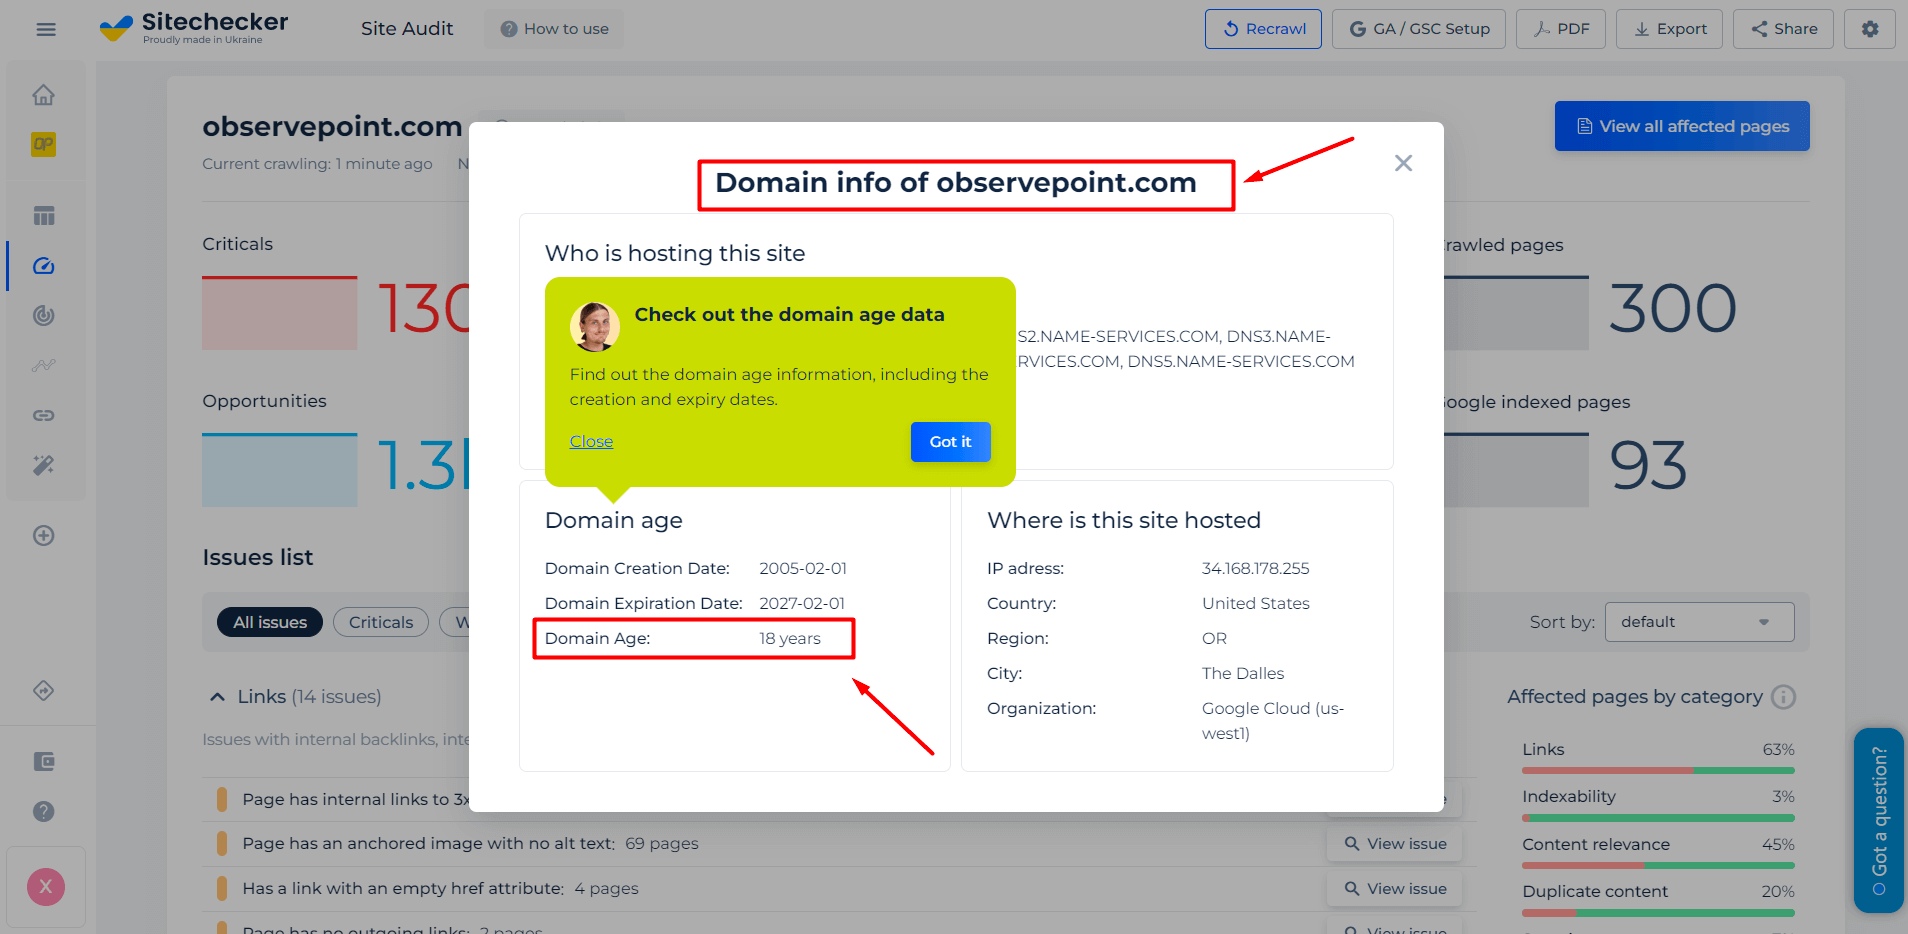Select the yellow OP project icon

pyautogui.click(x=43, y=144)
